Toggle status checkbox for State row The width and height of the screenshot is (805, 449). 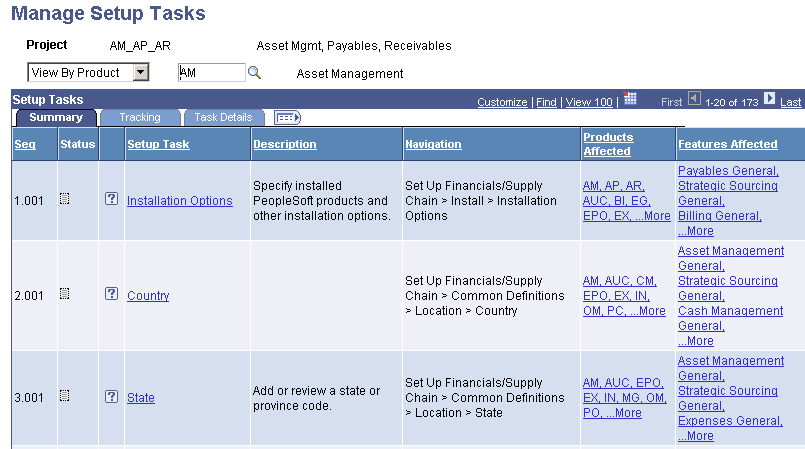click(65, 397)
